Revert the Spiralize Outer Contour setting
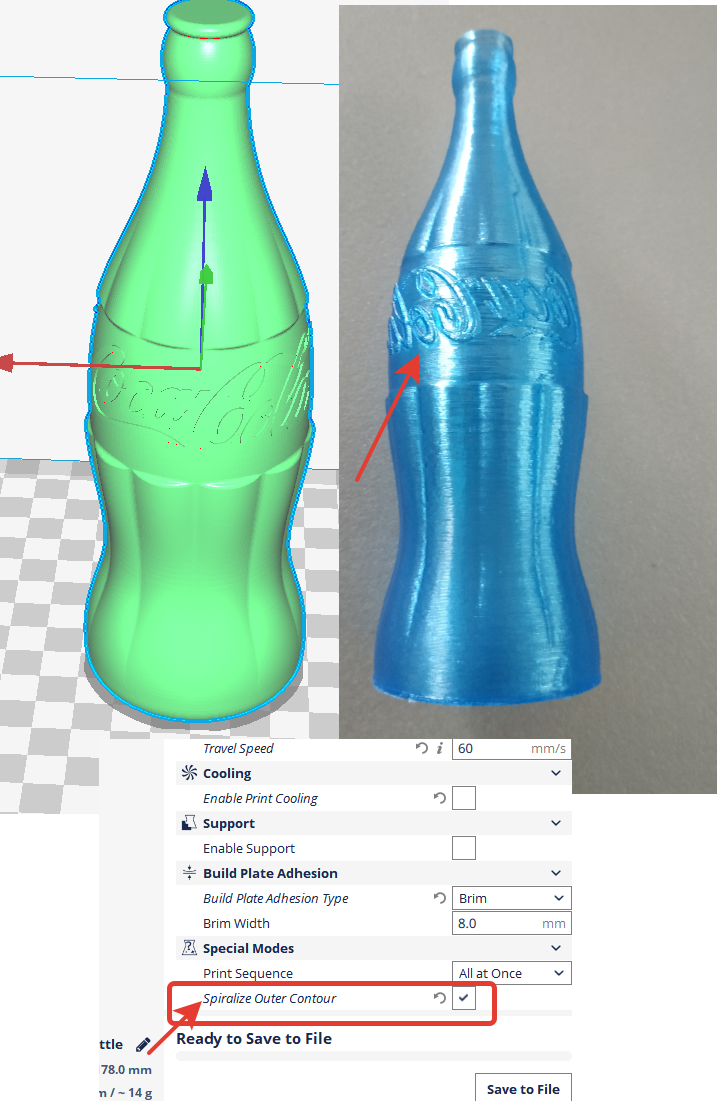718x1102 pixels. (440, 998)
